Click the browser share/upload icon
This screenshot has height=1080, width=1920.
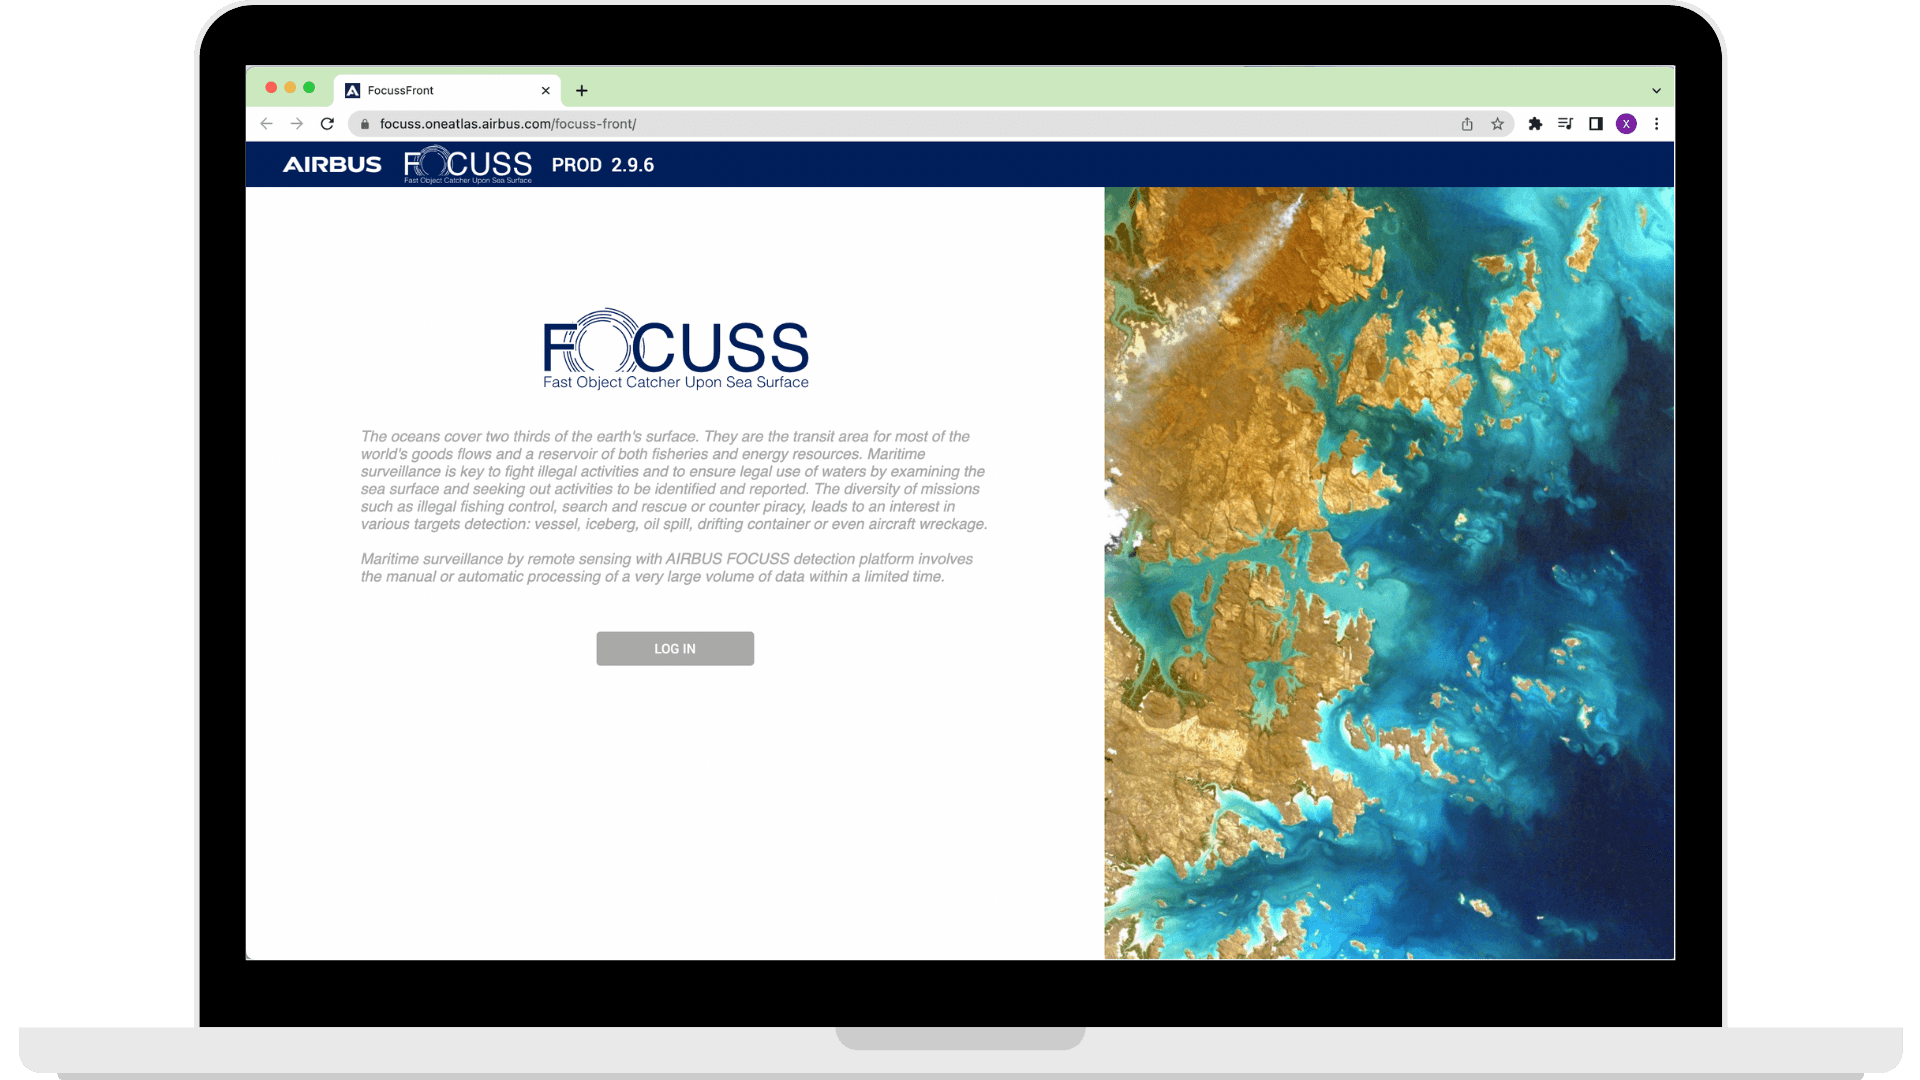point(1468,123)
